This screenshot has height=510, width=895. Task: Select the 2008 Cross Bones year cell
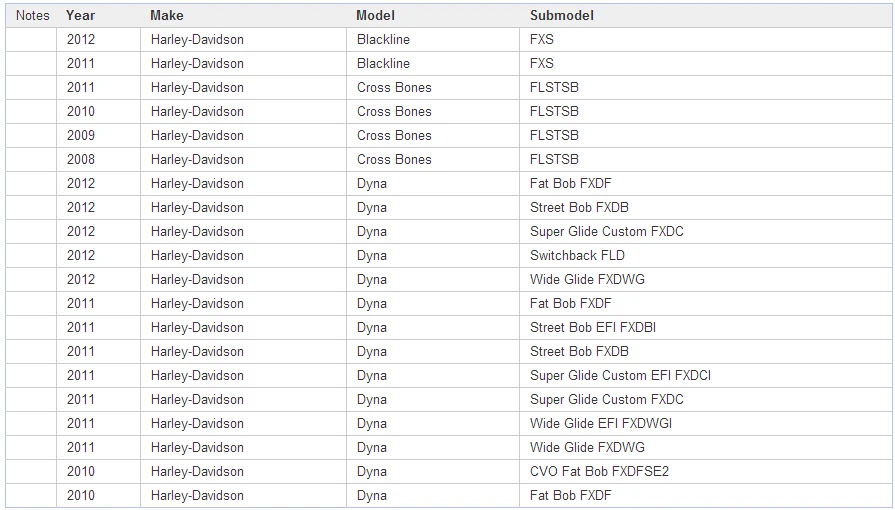(98, 159)
